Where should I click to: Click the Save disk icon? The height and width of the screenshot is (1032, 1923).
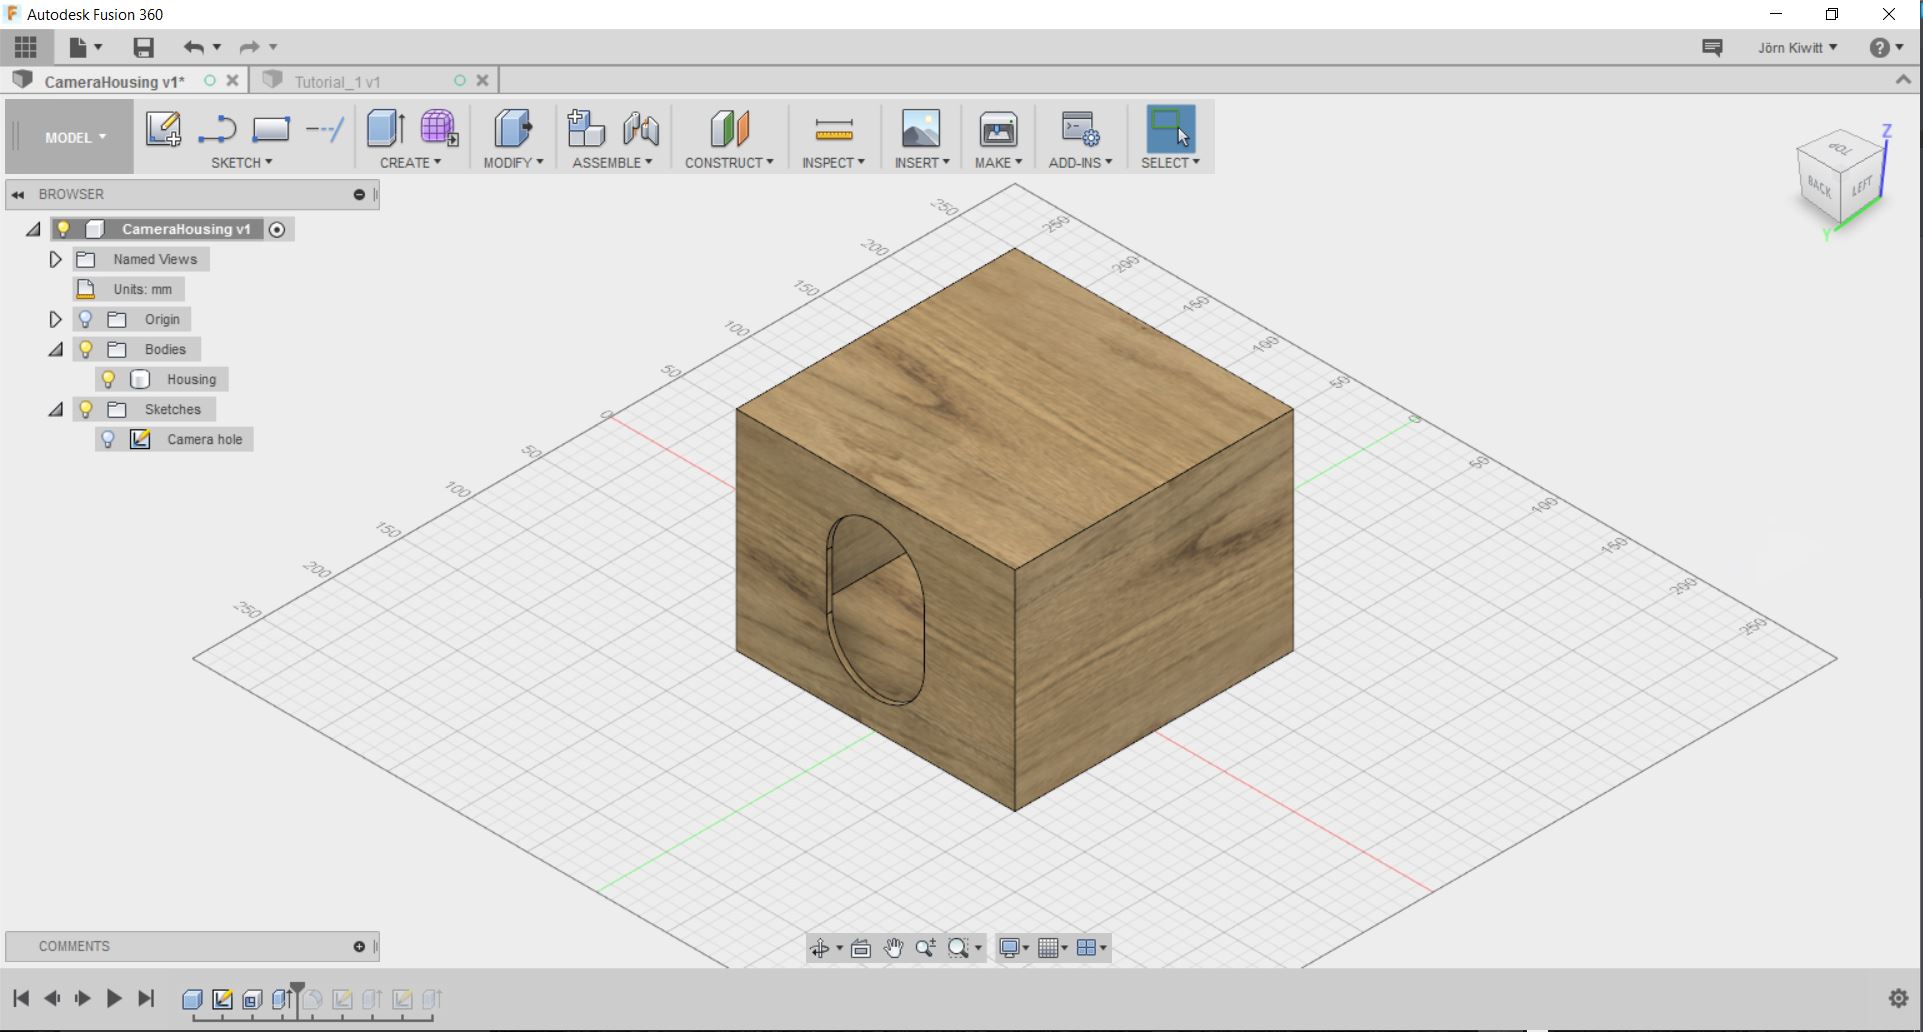tap(144, 47)
